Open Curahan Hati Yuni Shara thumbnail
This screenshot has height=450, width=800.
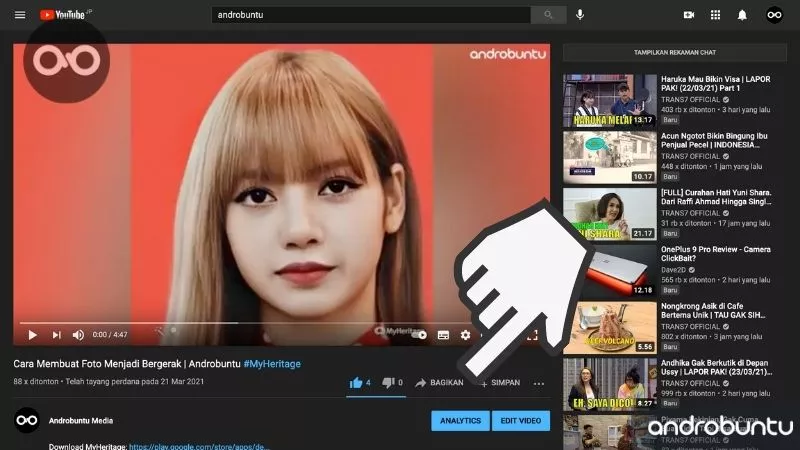pos(610,214)
